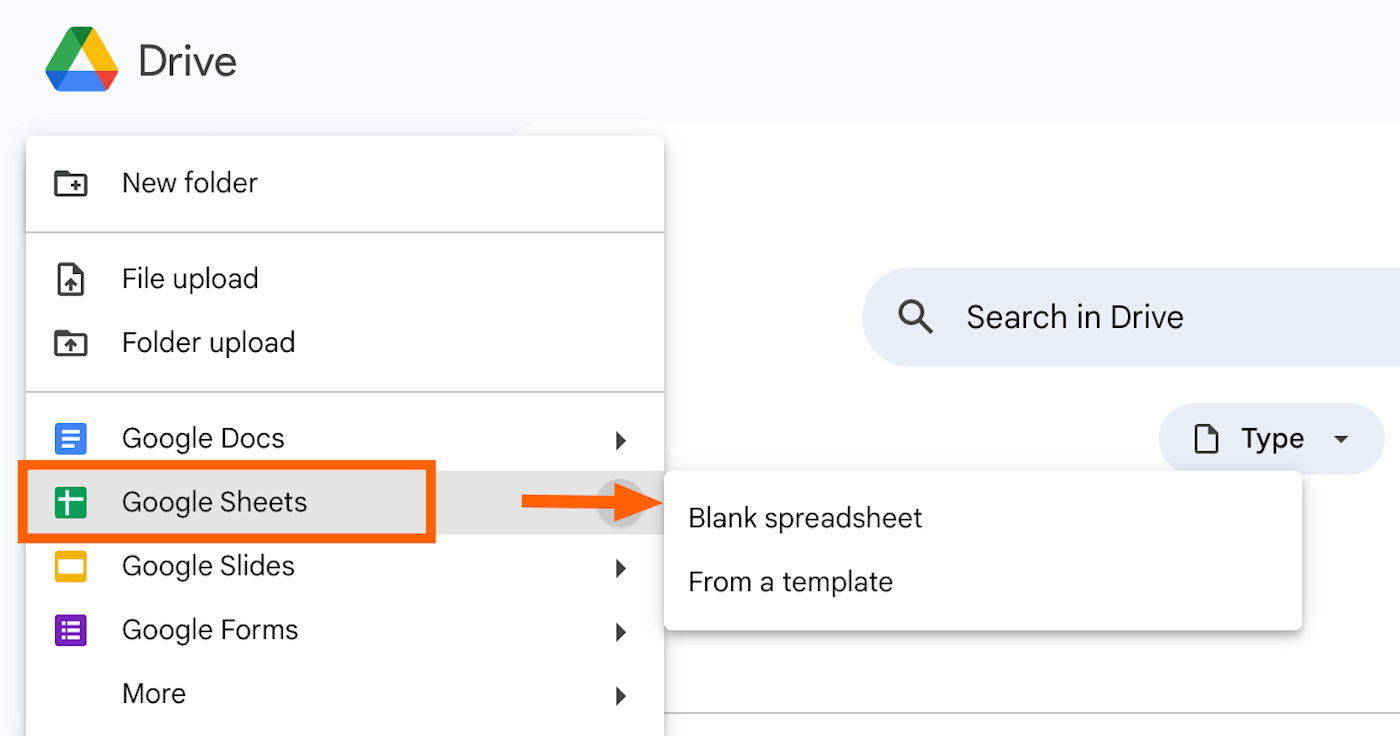Click the New folder icon
This screenshot has width=1400, height=736.
point(71,183)
